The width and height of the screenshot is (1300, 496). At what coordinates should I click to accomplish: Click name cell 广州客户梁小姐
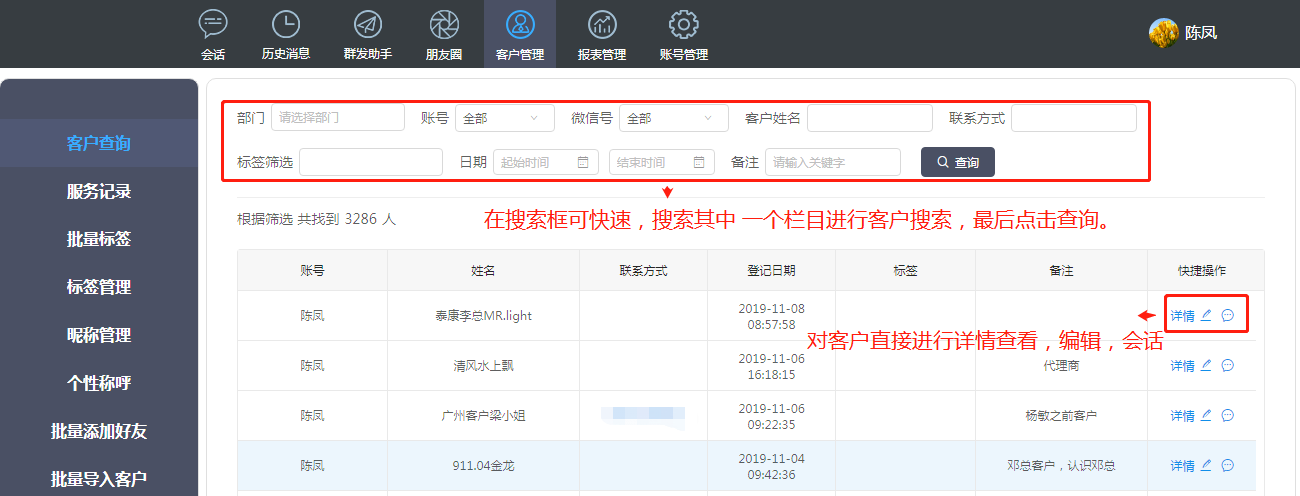tap(483, 416)
